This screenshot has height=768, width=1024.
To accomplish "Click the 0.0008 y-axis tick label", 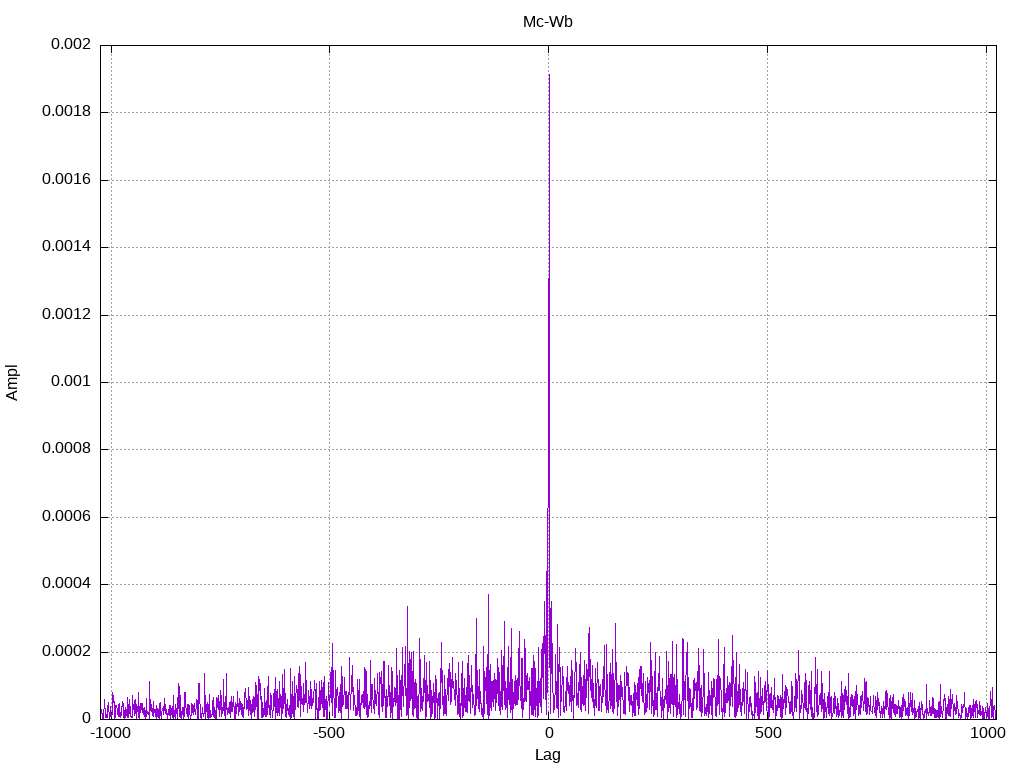I will 66,449.
